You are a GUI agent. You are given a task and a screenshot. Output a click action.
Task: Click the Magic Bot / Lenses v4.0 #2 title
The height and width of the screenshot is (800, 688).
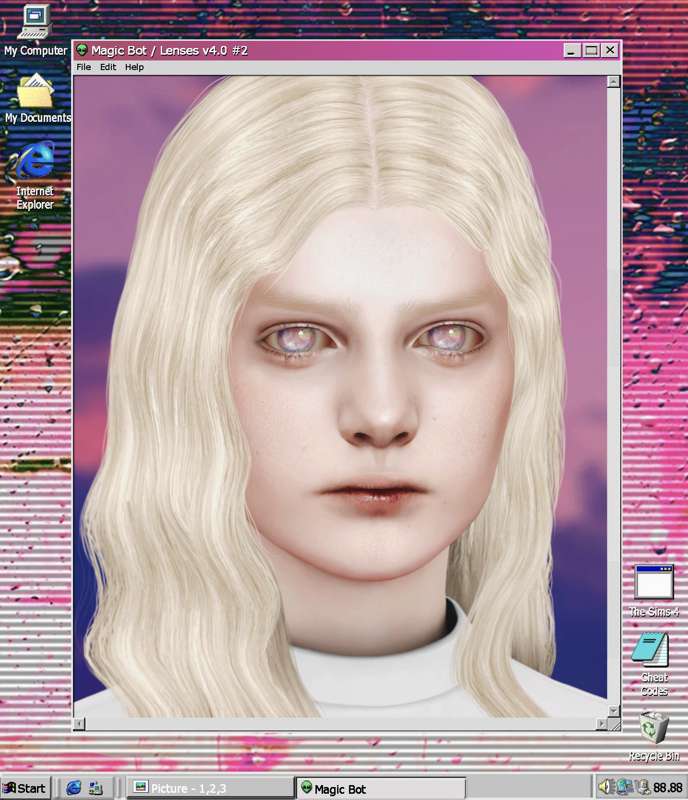[169, 50]
